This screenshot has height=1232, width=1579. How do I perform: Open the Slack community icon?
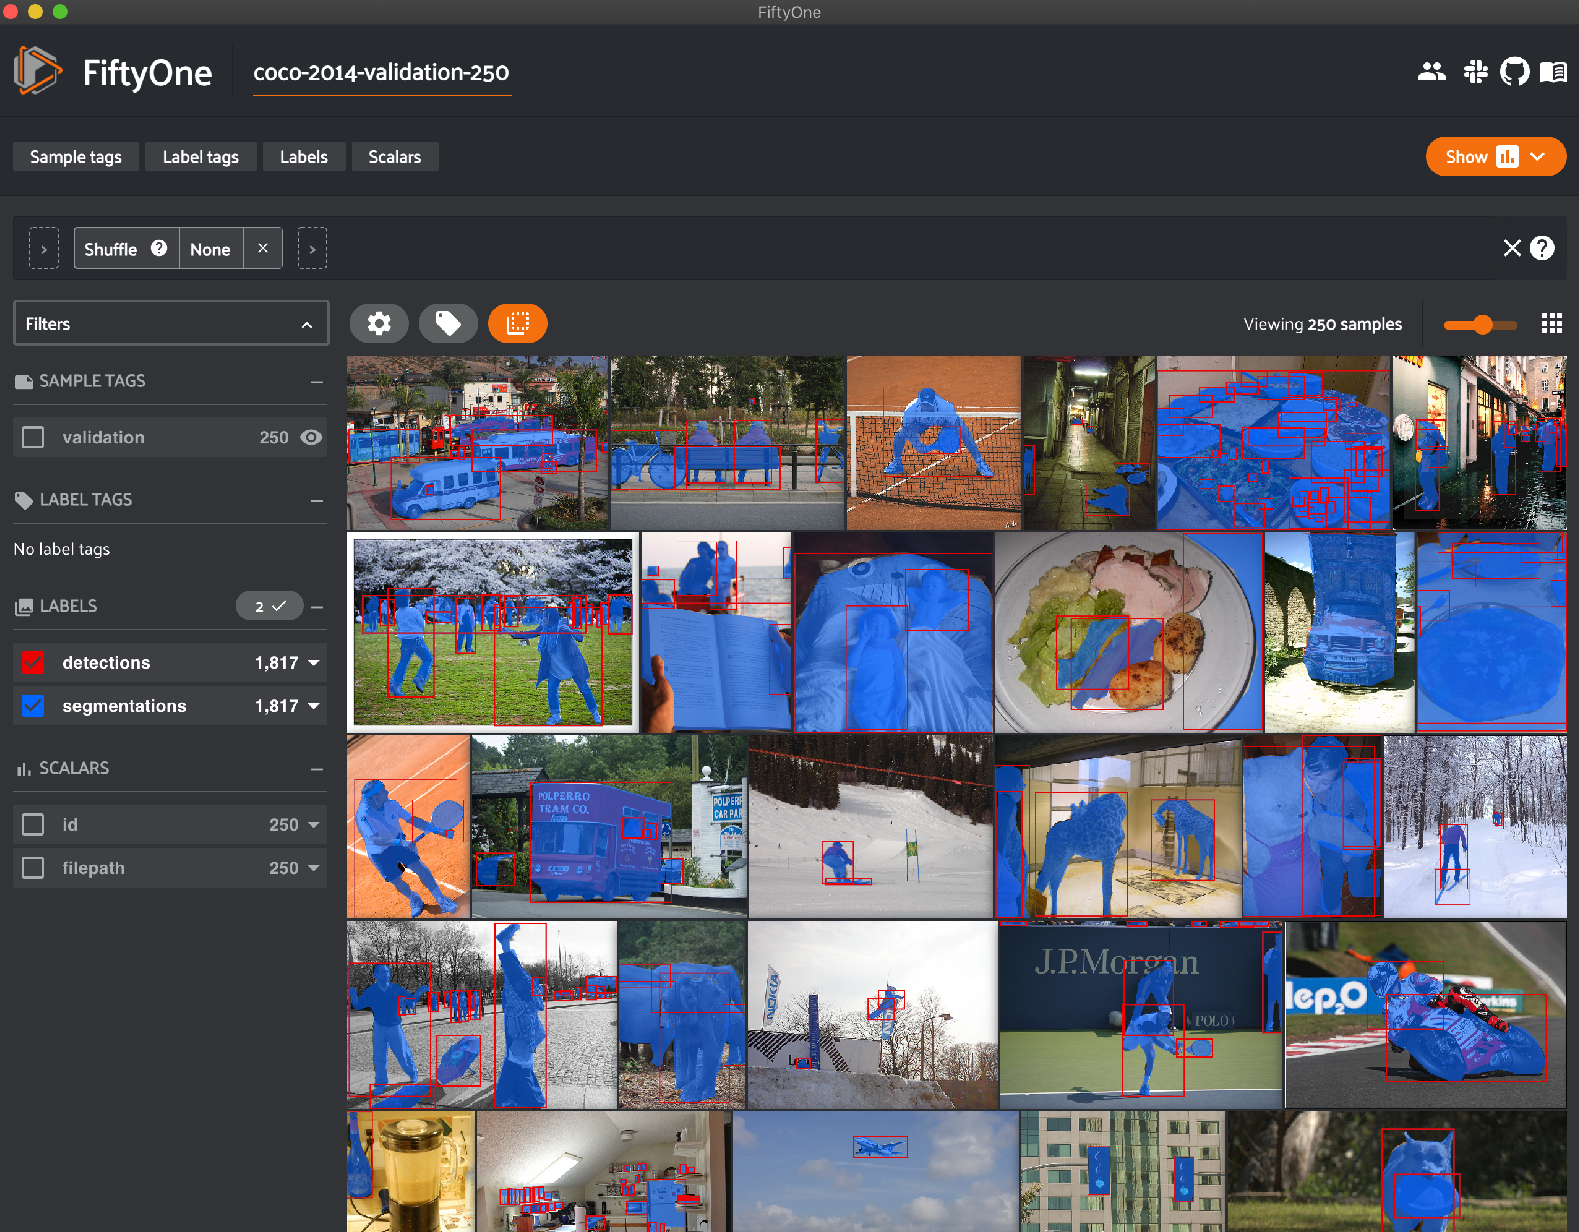tap(1475, 72)
